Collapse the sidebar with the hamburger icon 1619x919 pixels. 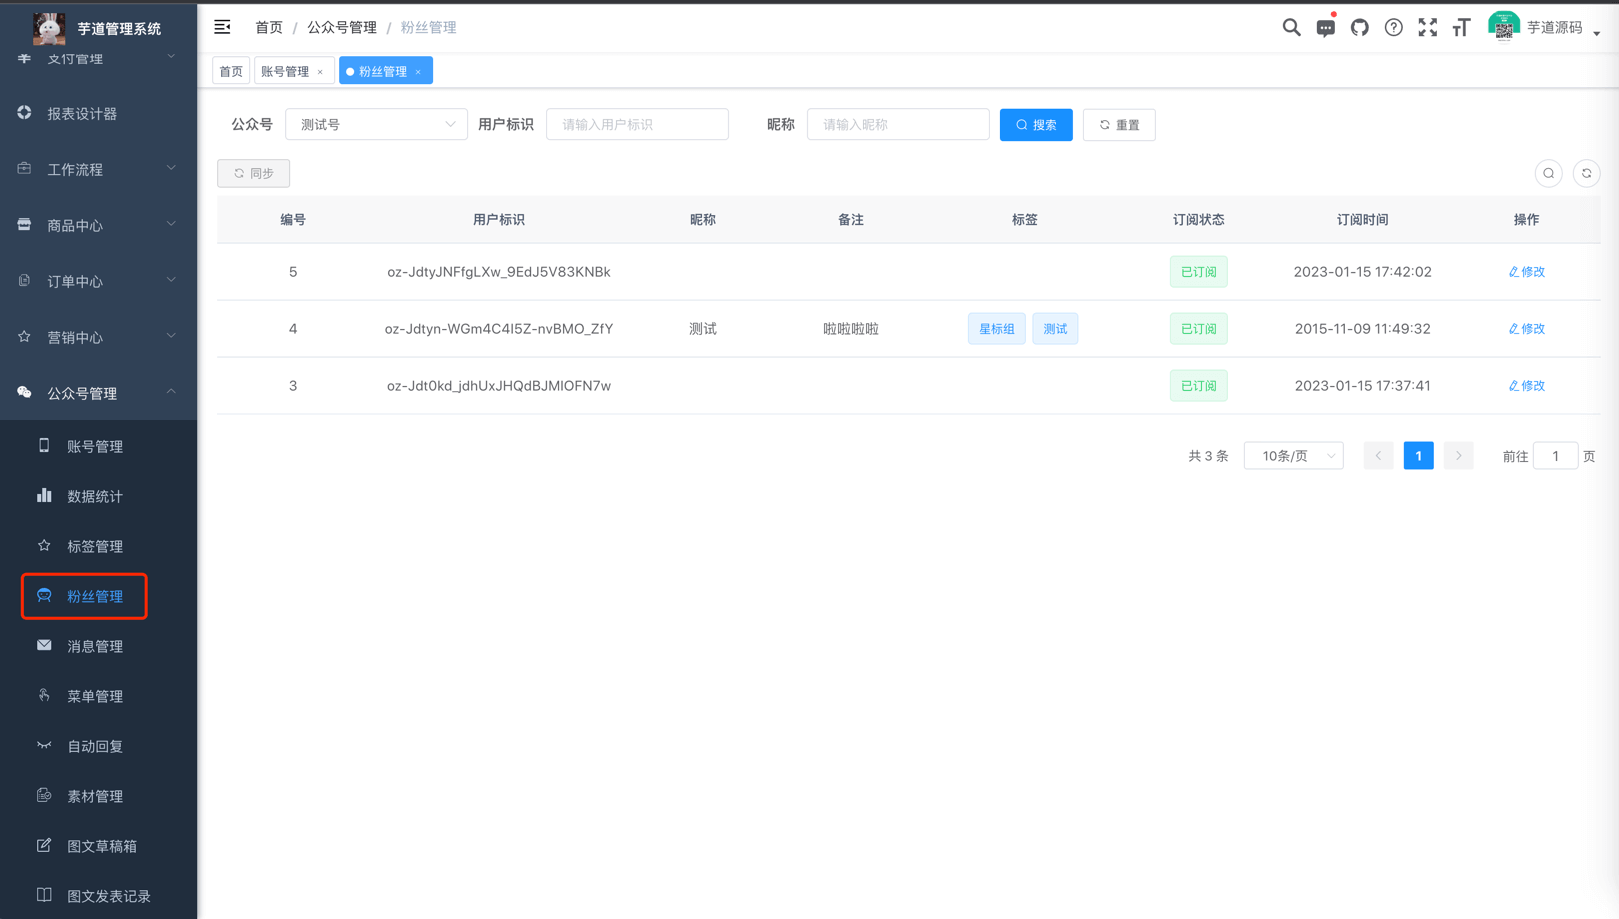point(222,27)
